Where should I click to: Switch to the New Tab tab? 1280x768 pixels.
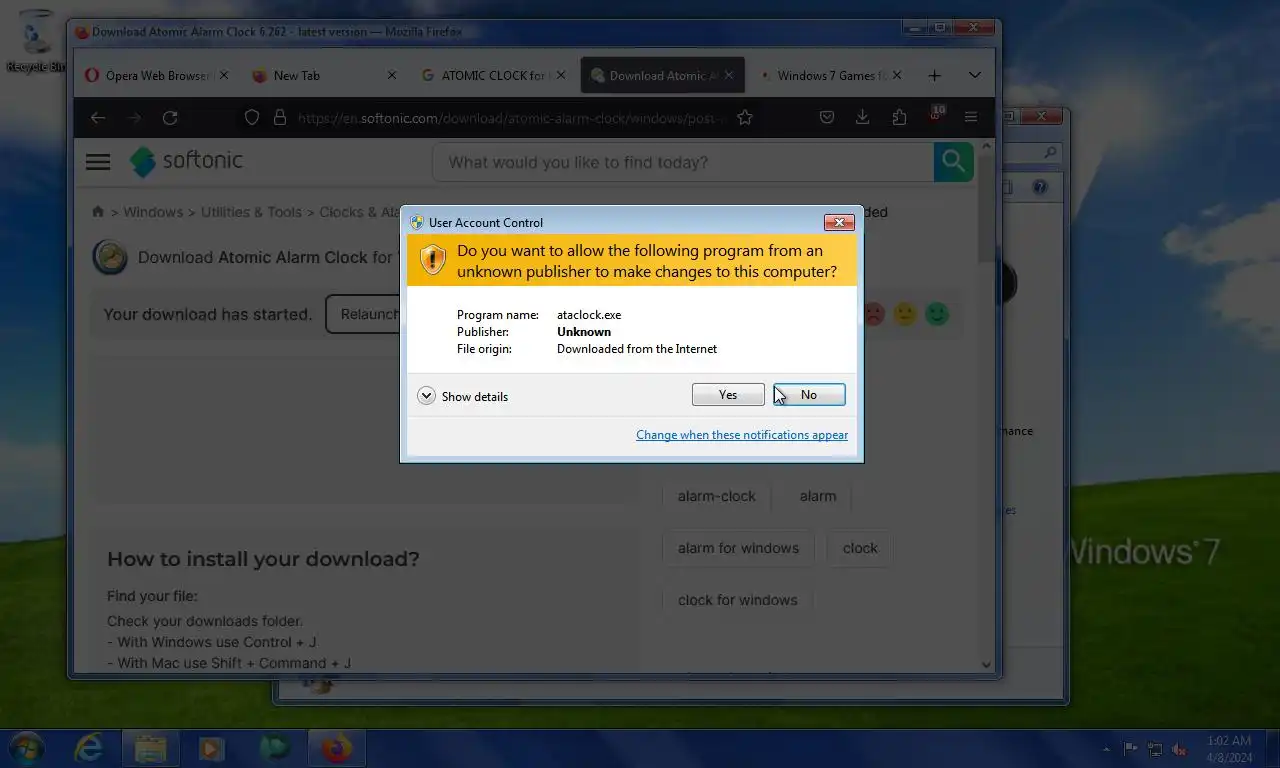[324, 75]
